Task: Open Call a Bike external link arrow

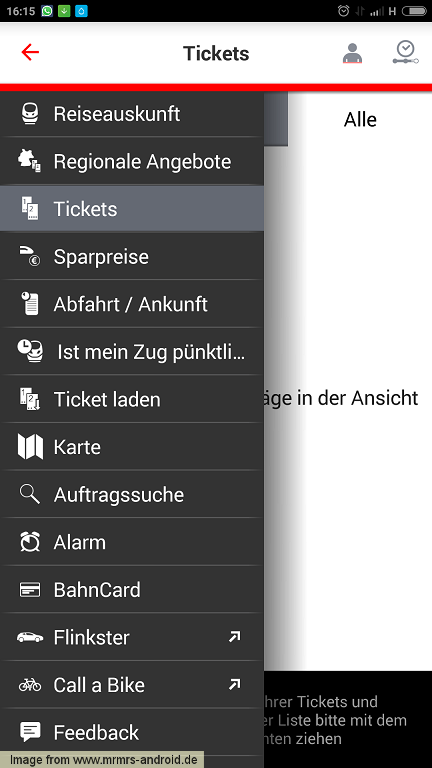Action: point(235,684)
